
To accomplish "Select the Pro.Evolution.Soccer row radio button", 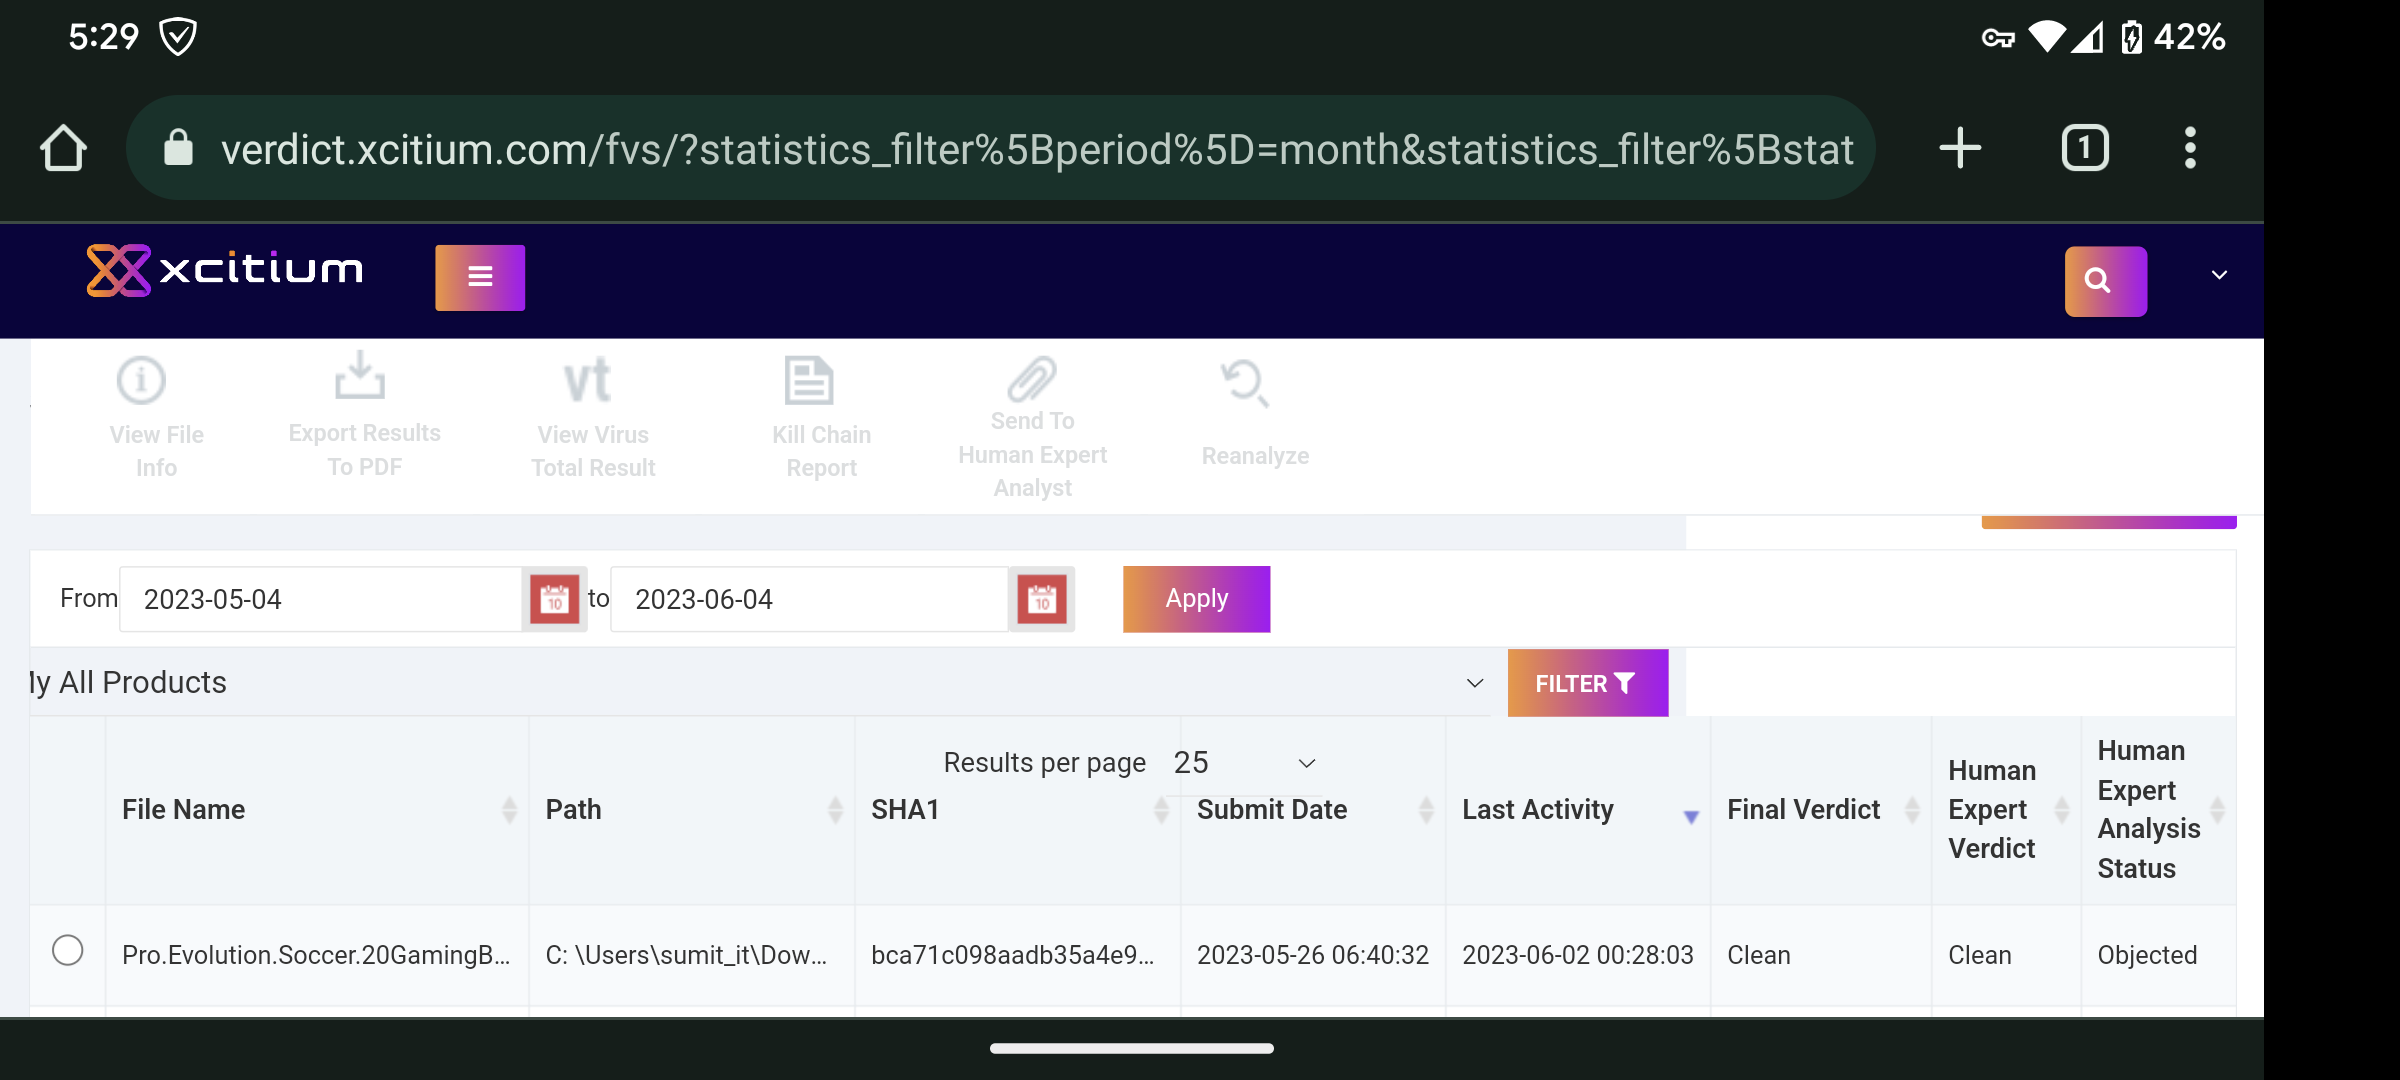I will [68, 950].
